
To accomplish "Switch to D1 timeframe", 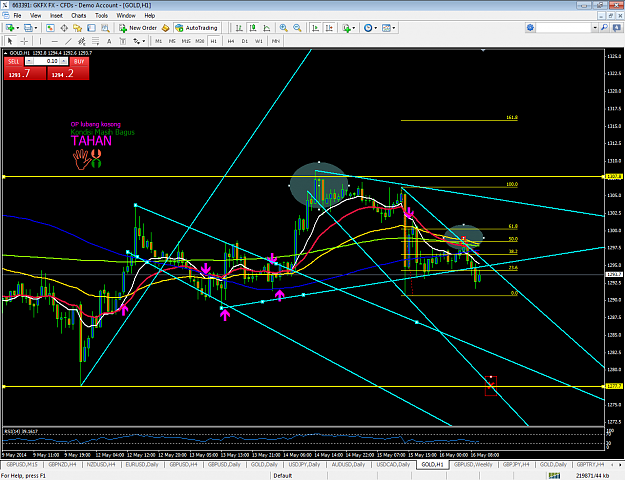I will 245,41.
